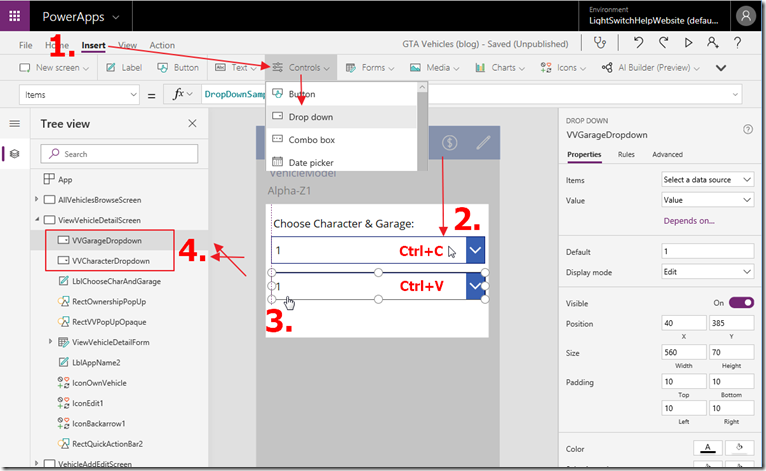Expand the formula bar chevron
This screenshot has width=766, height=471.
(x=735, y=94)
